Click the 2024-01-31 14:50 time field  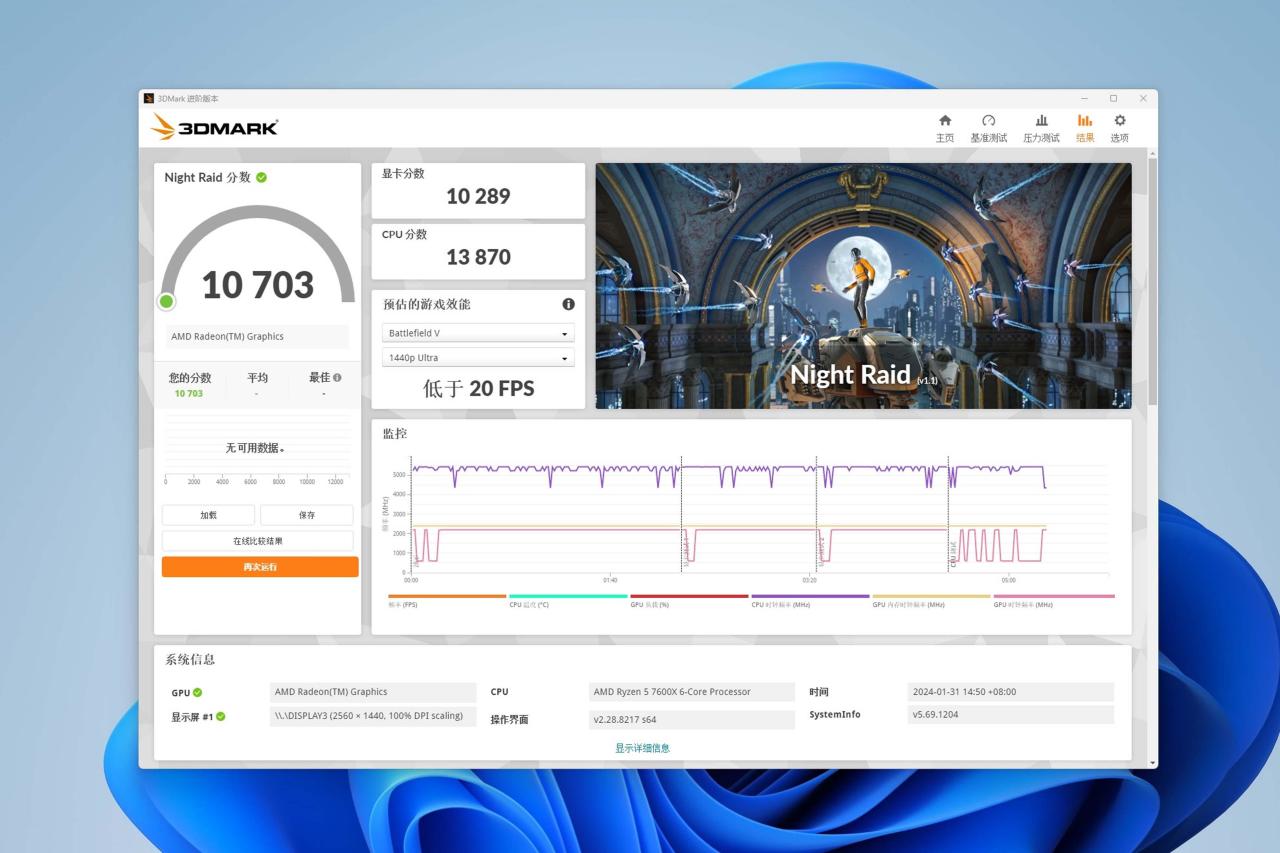pyautogui.click(x=1011, y=692)
